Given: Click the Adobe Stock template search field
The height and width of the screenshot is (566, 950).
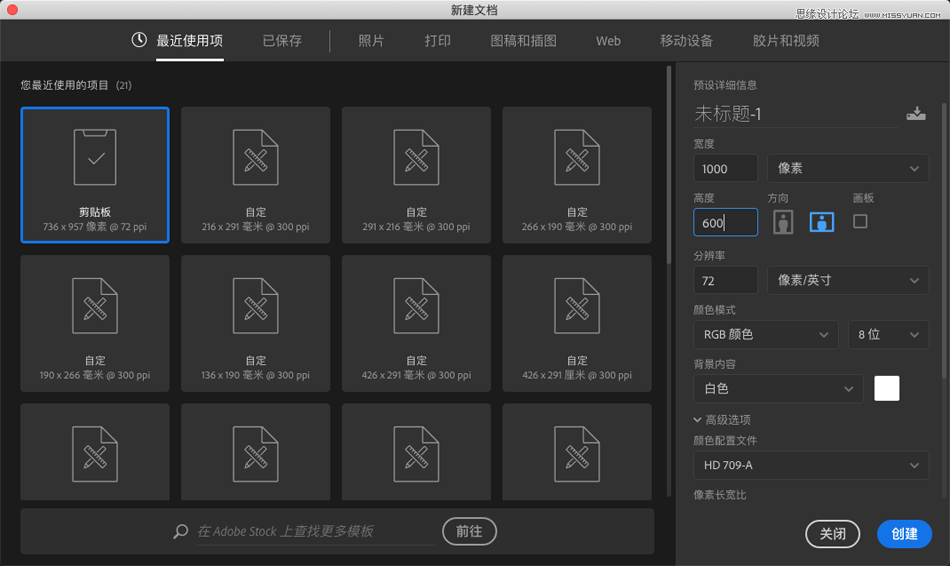Looking at the screenshot, I should click(x=315, y=531).
